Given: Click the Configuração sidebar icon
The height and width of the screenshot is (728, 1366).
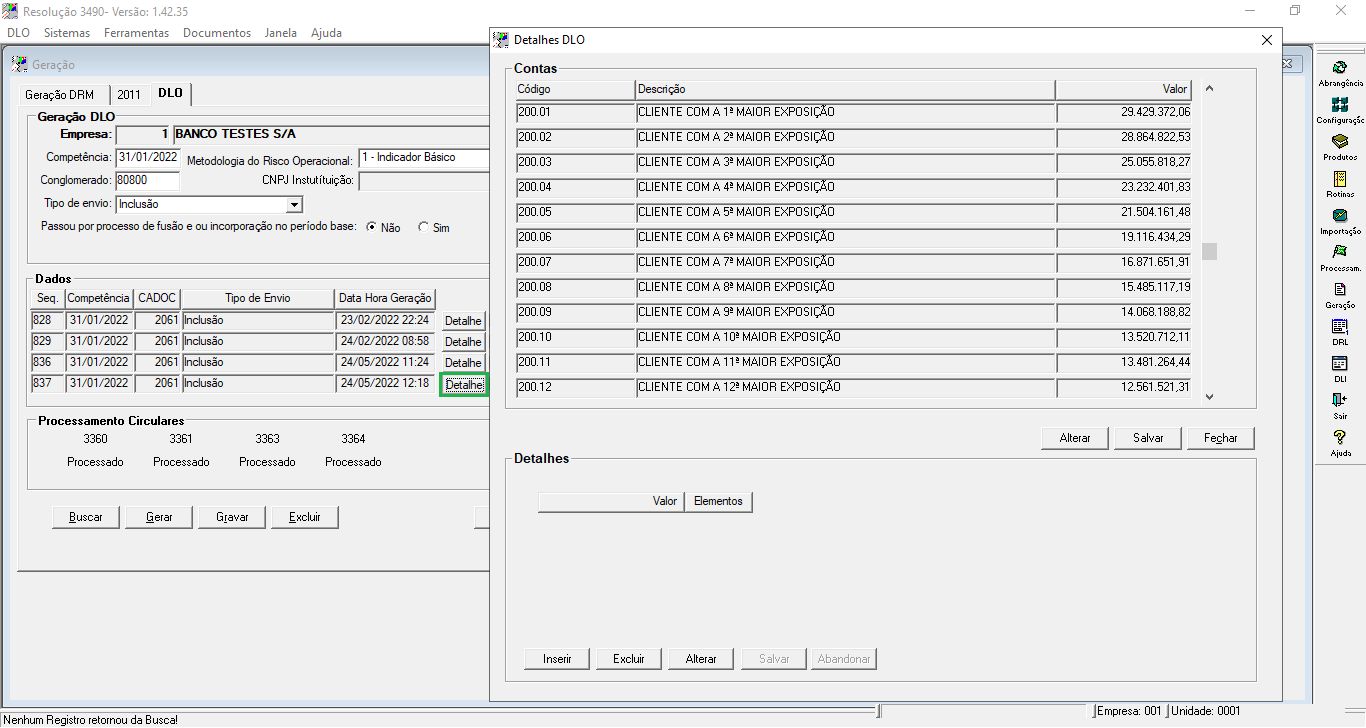Looking at the screenshot, I should (1340, 105).
